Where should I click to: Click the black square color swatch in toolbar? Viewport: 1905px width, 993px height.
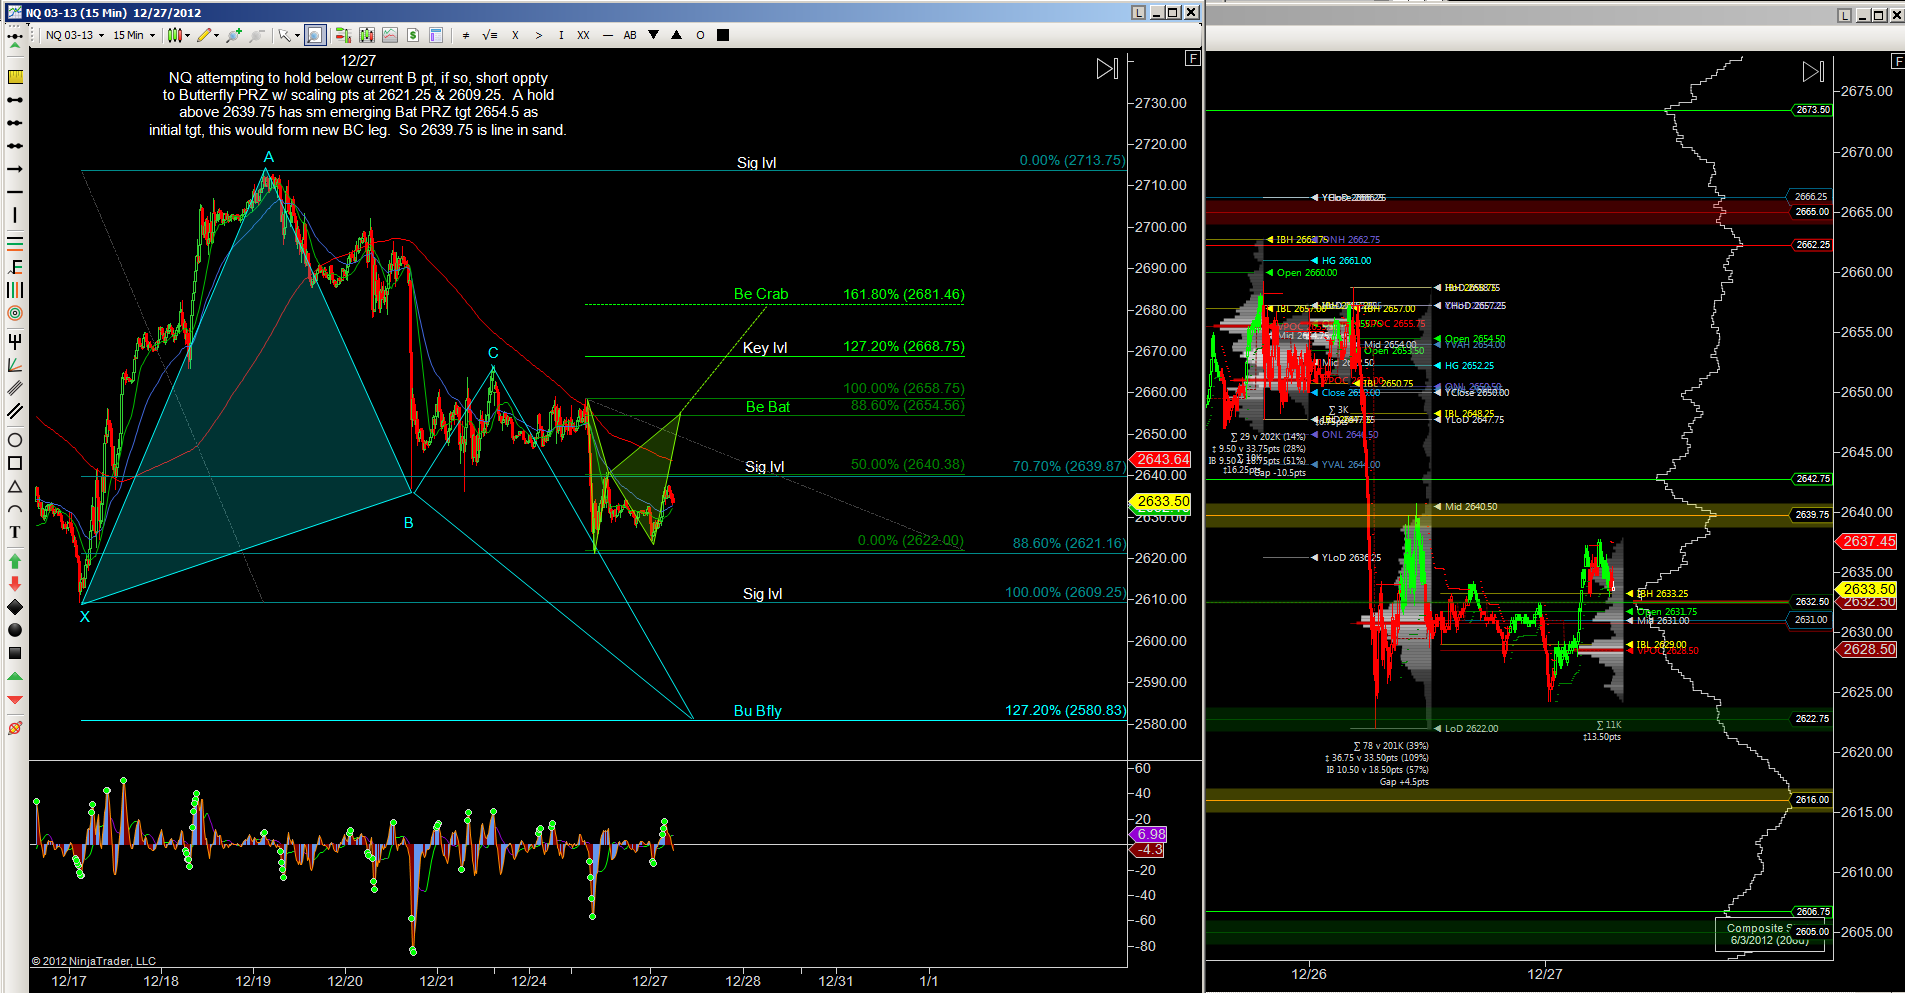point(723,35)
